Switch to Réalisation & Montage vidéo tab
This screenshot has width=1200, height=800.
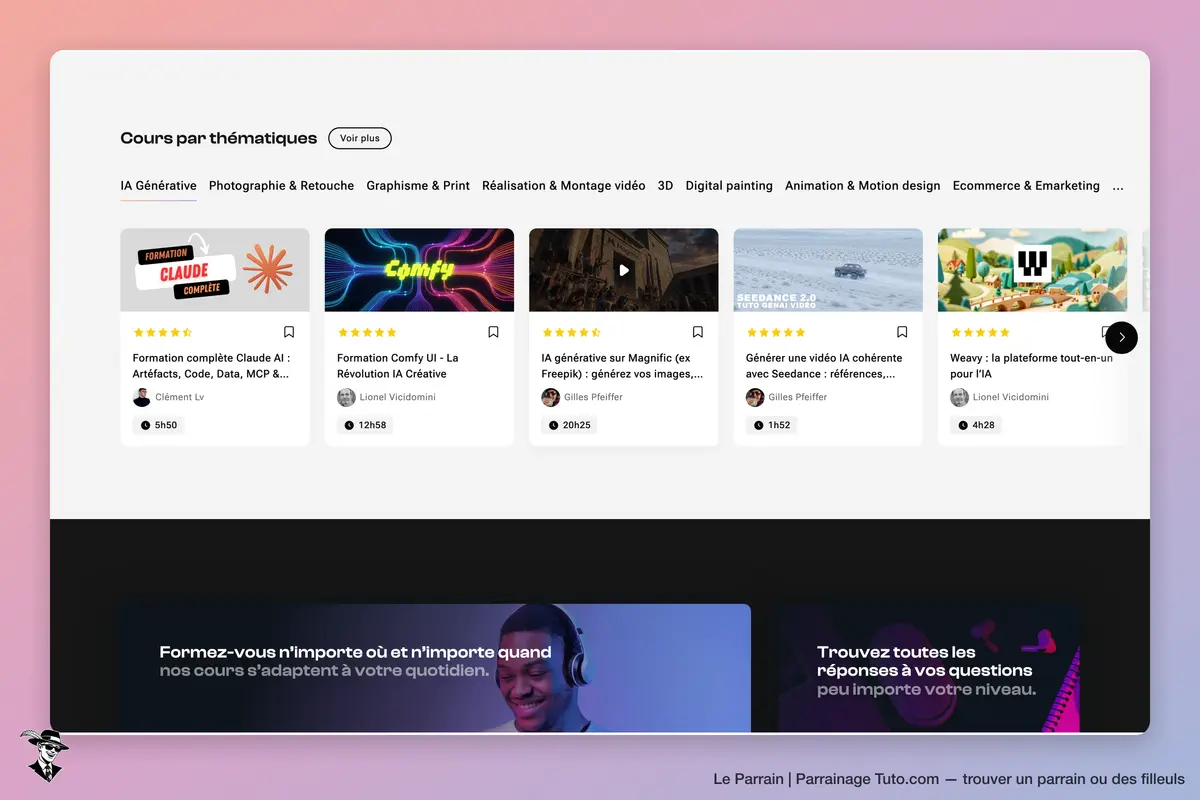coord(564,186)
